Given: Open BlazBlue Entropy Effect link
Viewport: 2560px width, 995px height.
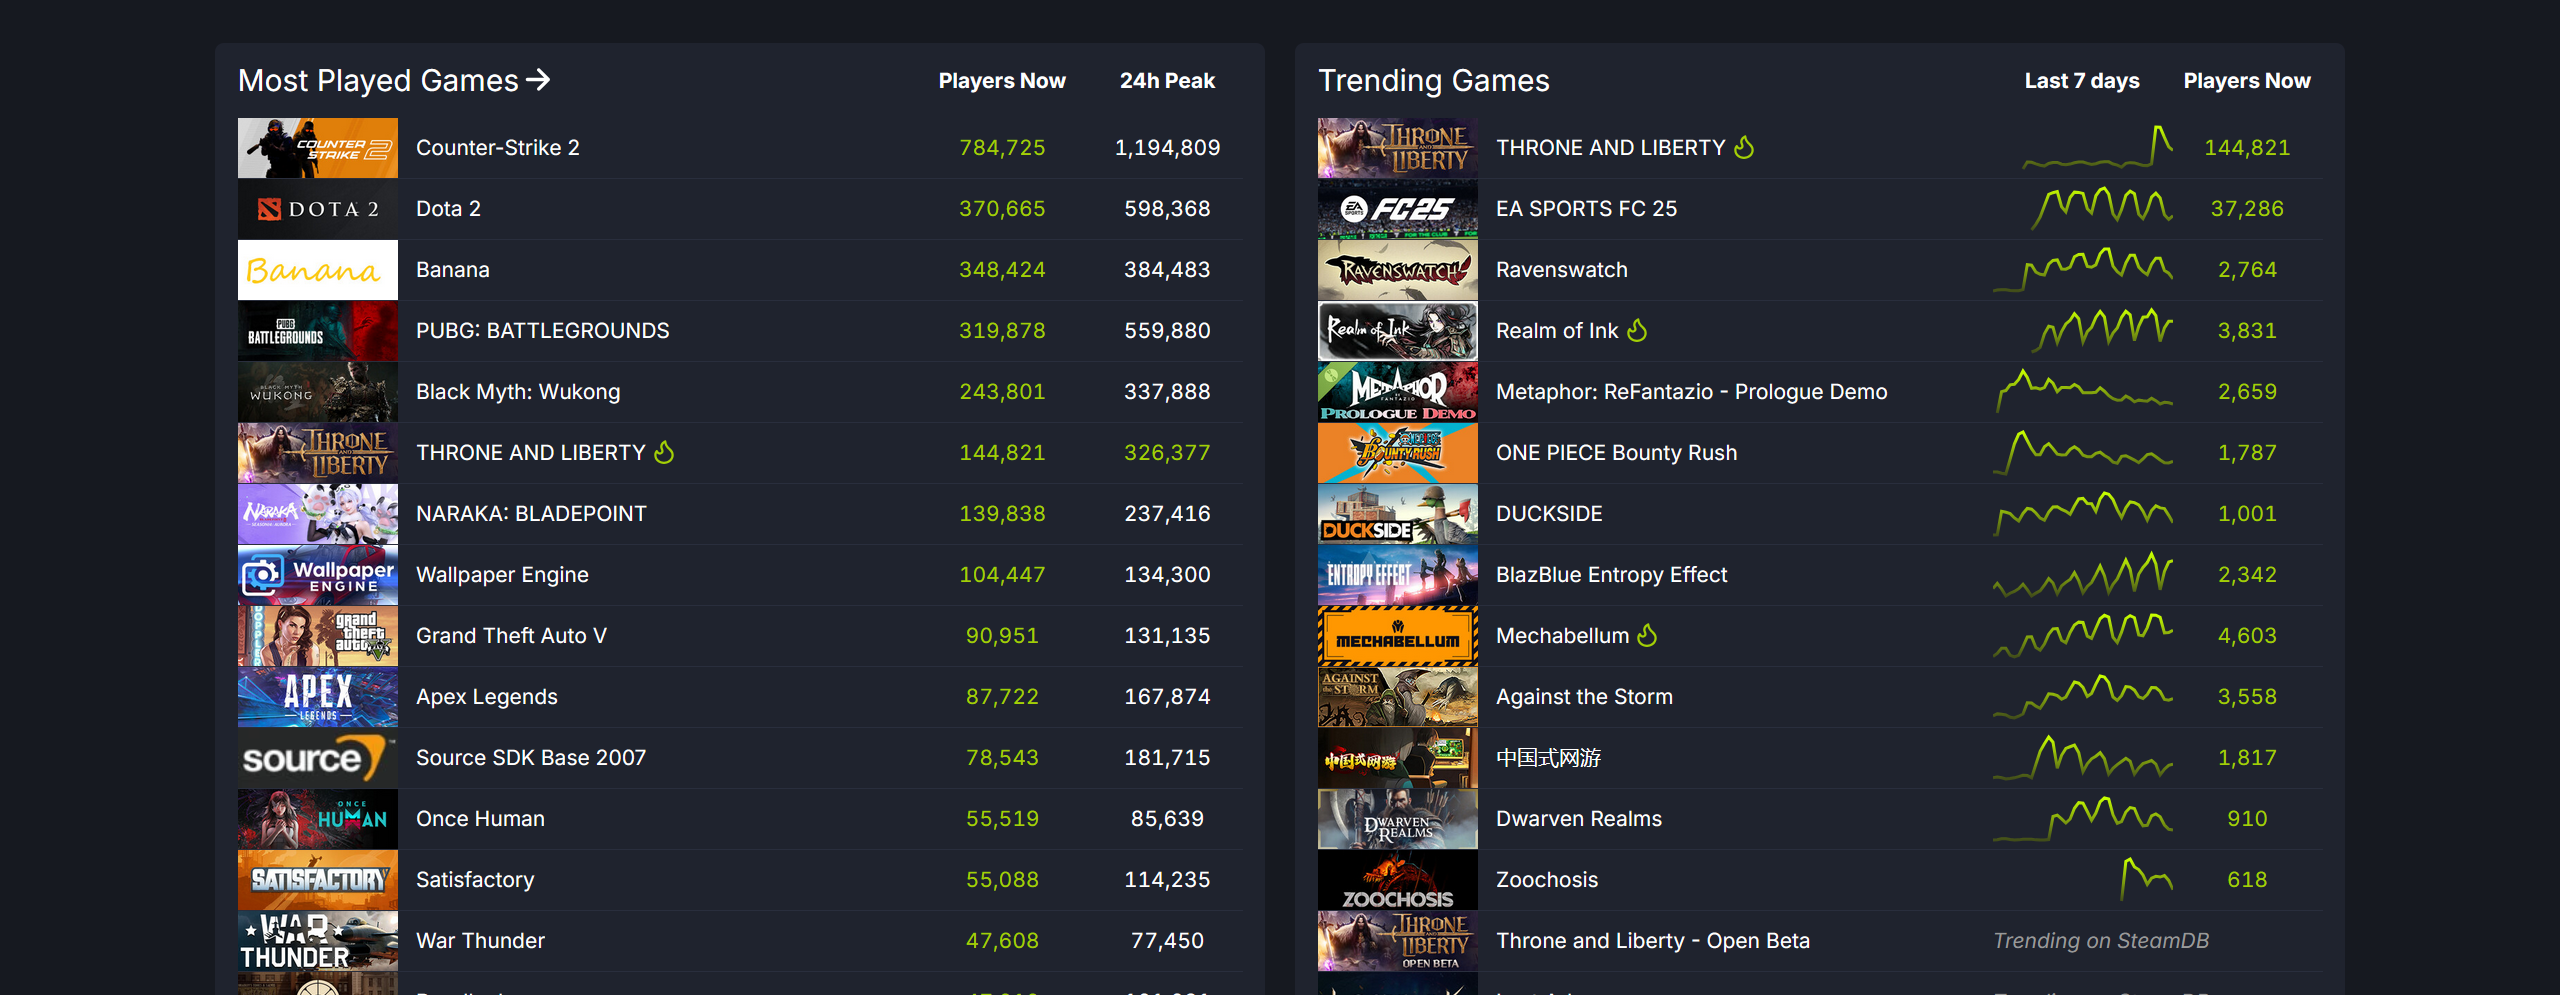Looking at the screenshot, I should point(1612,575).
